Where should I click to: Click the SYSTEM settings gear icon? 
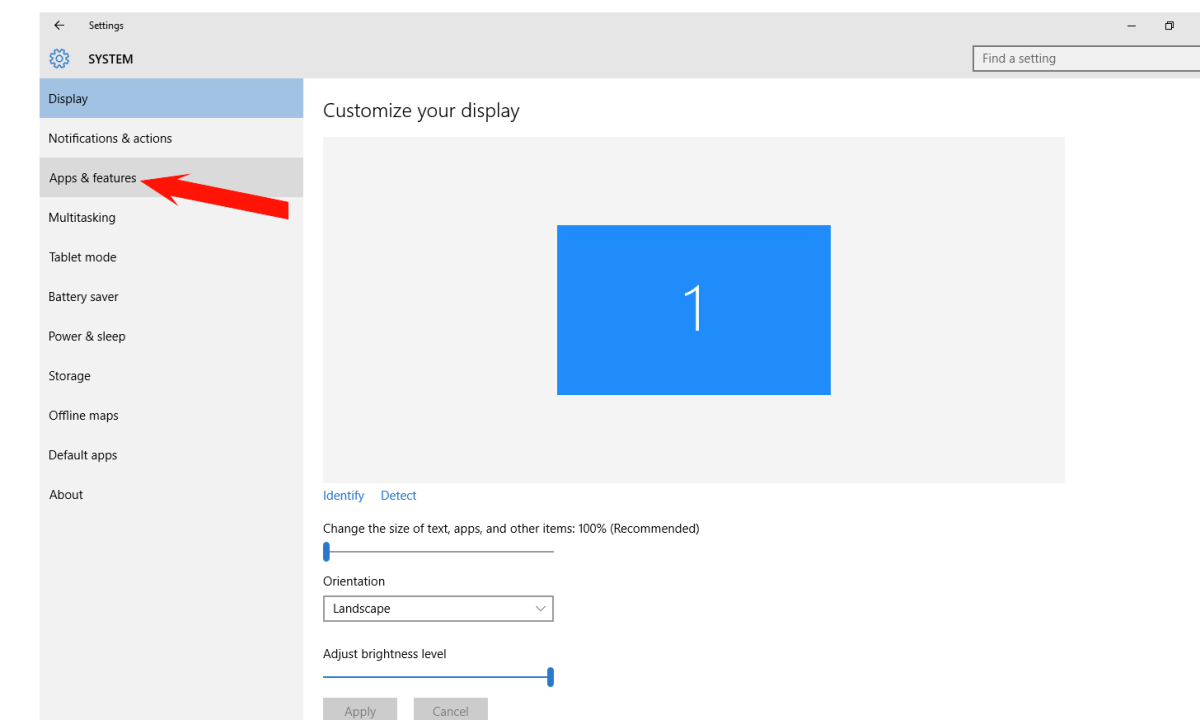tap(59, 58)
